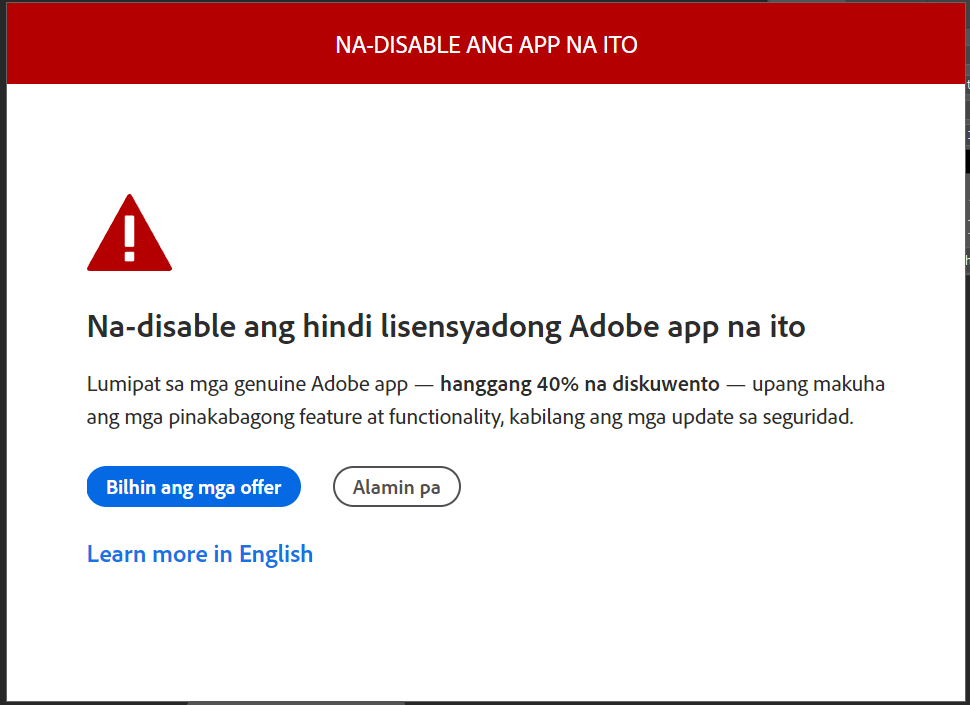The image size is (970, 705).
Task: Click the heading "Na-disable ang hindi lisensyadong Adobe app na ito"
Action: [x=446, y=327]
